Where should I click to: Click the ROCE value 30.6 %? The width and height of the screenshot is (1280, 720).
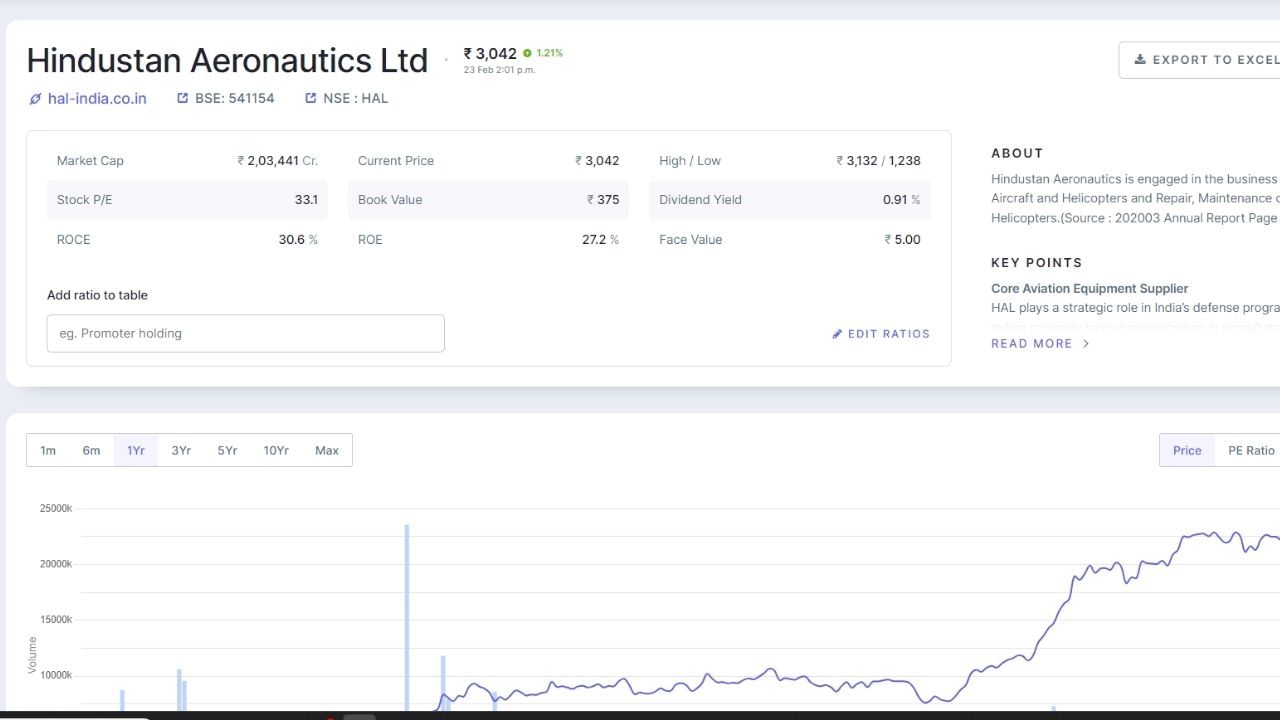tap(298, 240)
